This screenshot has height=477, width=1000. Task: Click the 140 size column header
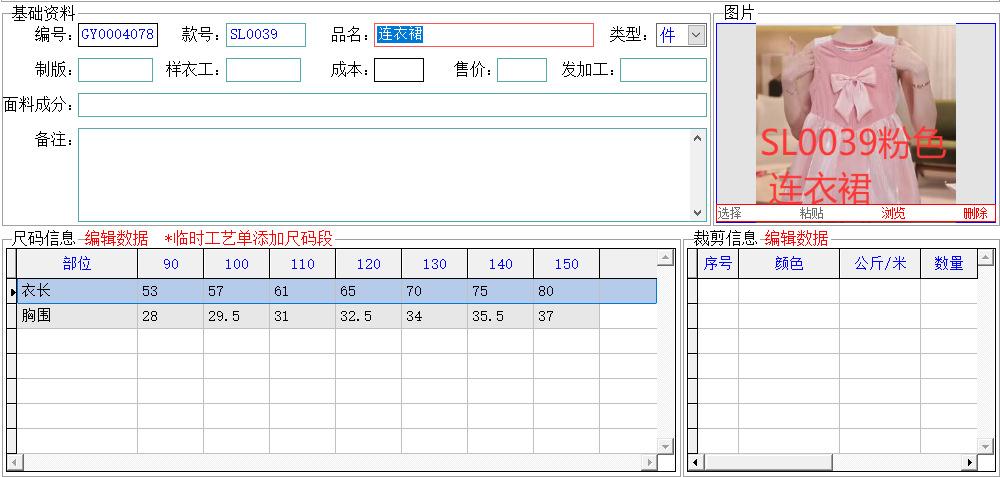[x=501, y=264]
